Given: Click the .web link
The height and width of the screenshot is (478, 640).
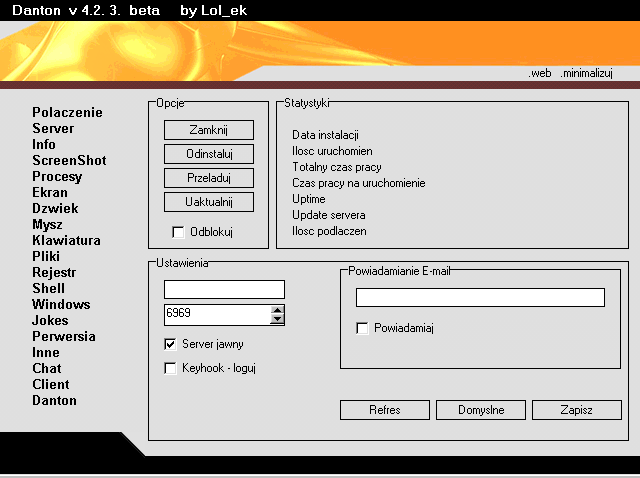Looking at the screenshot, I should tap(540, 73).
